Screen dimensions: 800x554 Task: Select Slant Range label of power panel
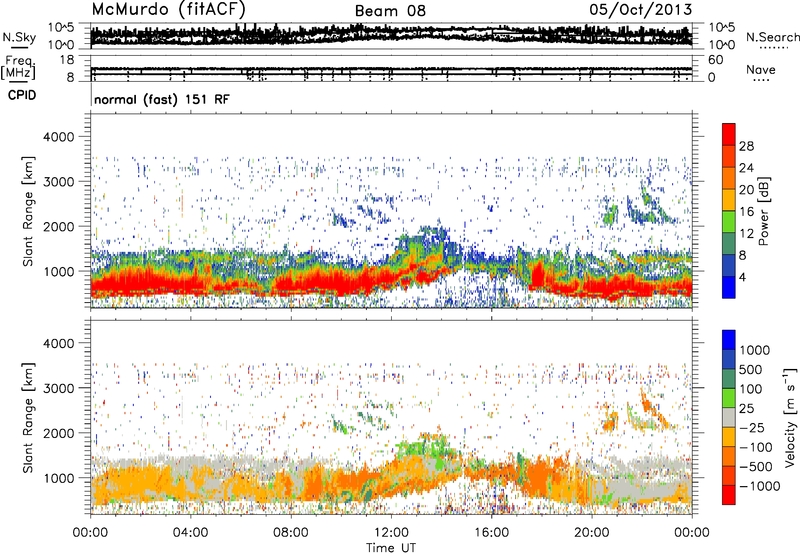click(x=28, y=211)
